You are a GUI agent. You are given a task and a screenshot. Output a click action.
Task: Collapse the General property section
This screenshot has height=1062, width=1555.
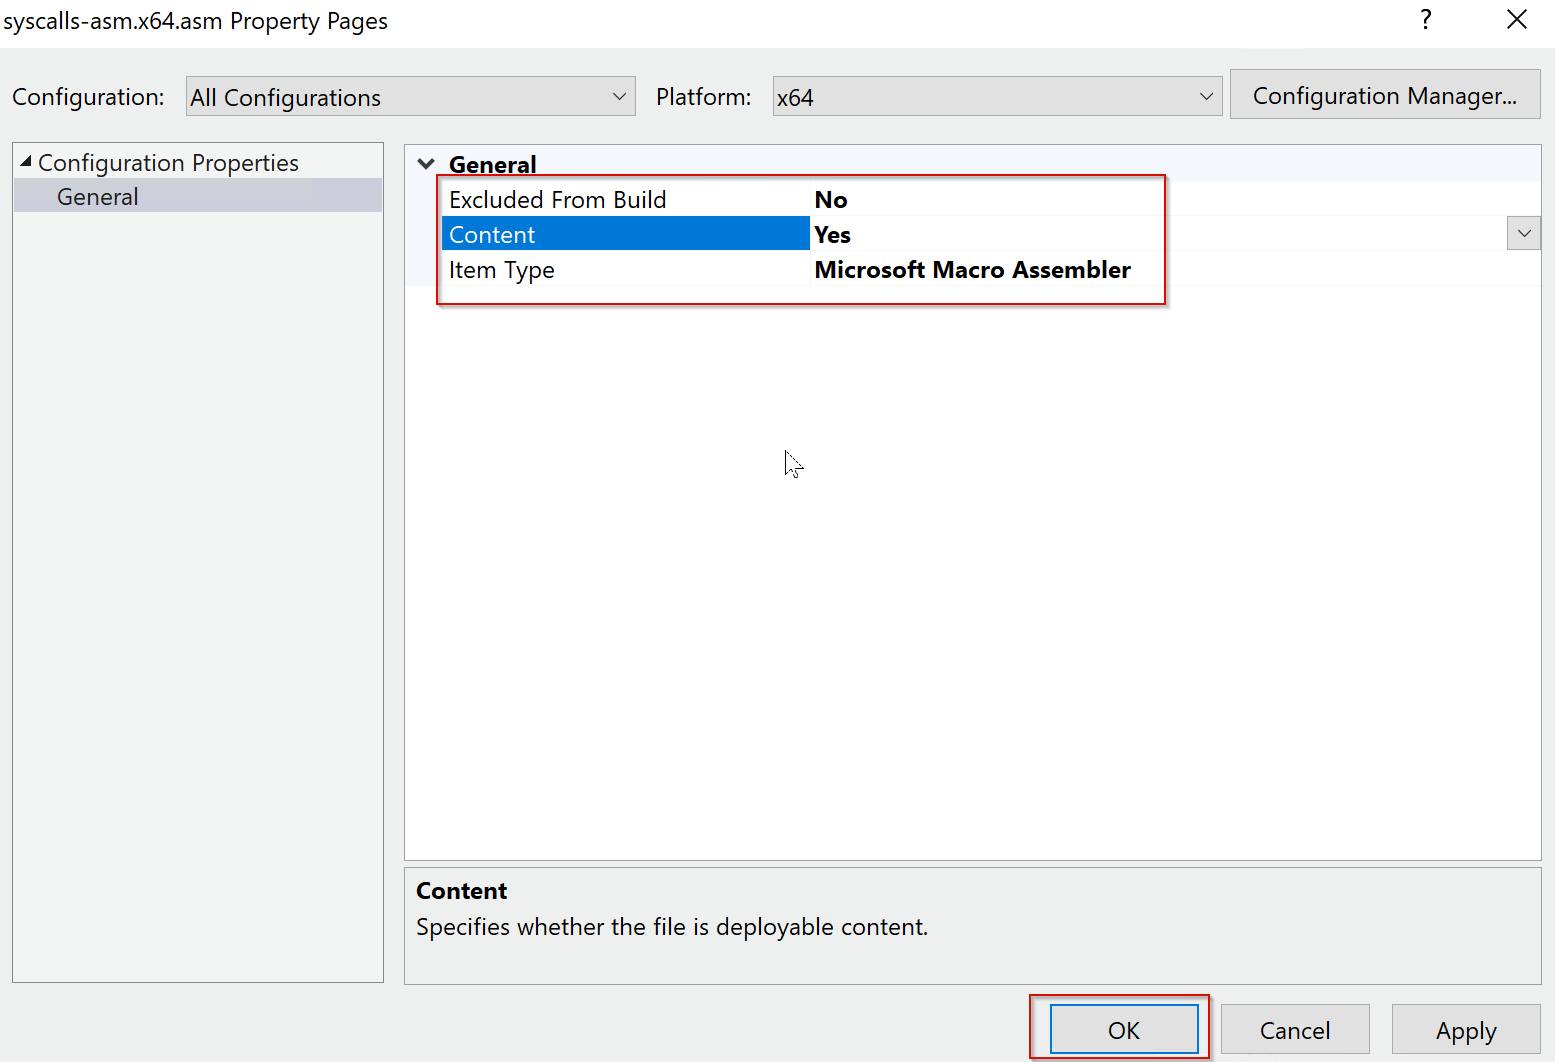tap(427, 164)
